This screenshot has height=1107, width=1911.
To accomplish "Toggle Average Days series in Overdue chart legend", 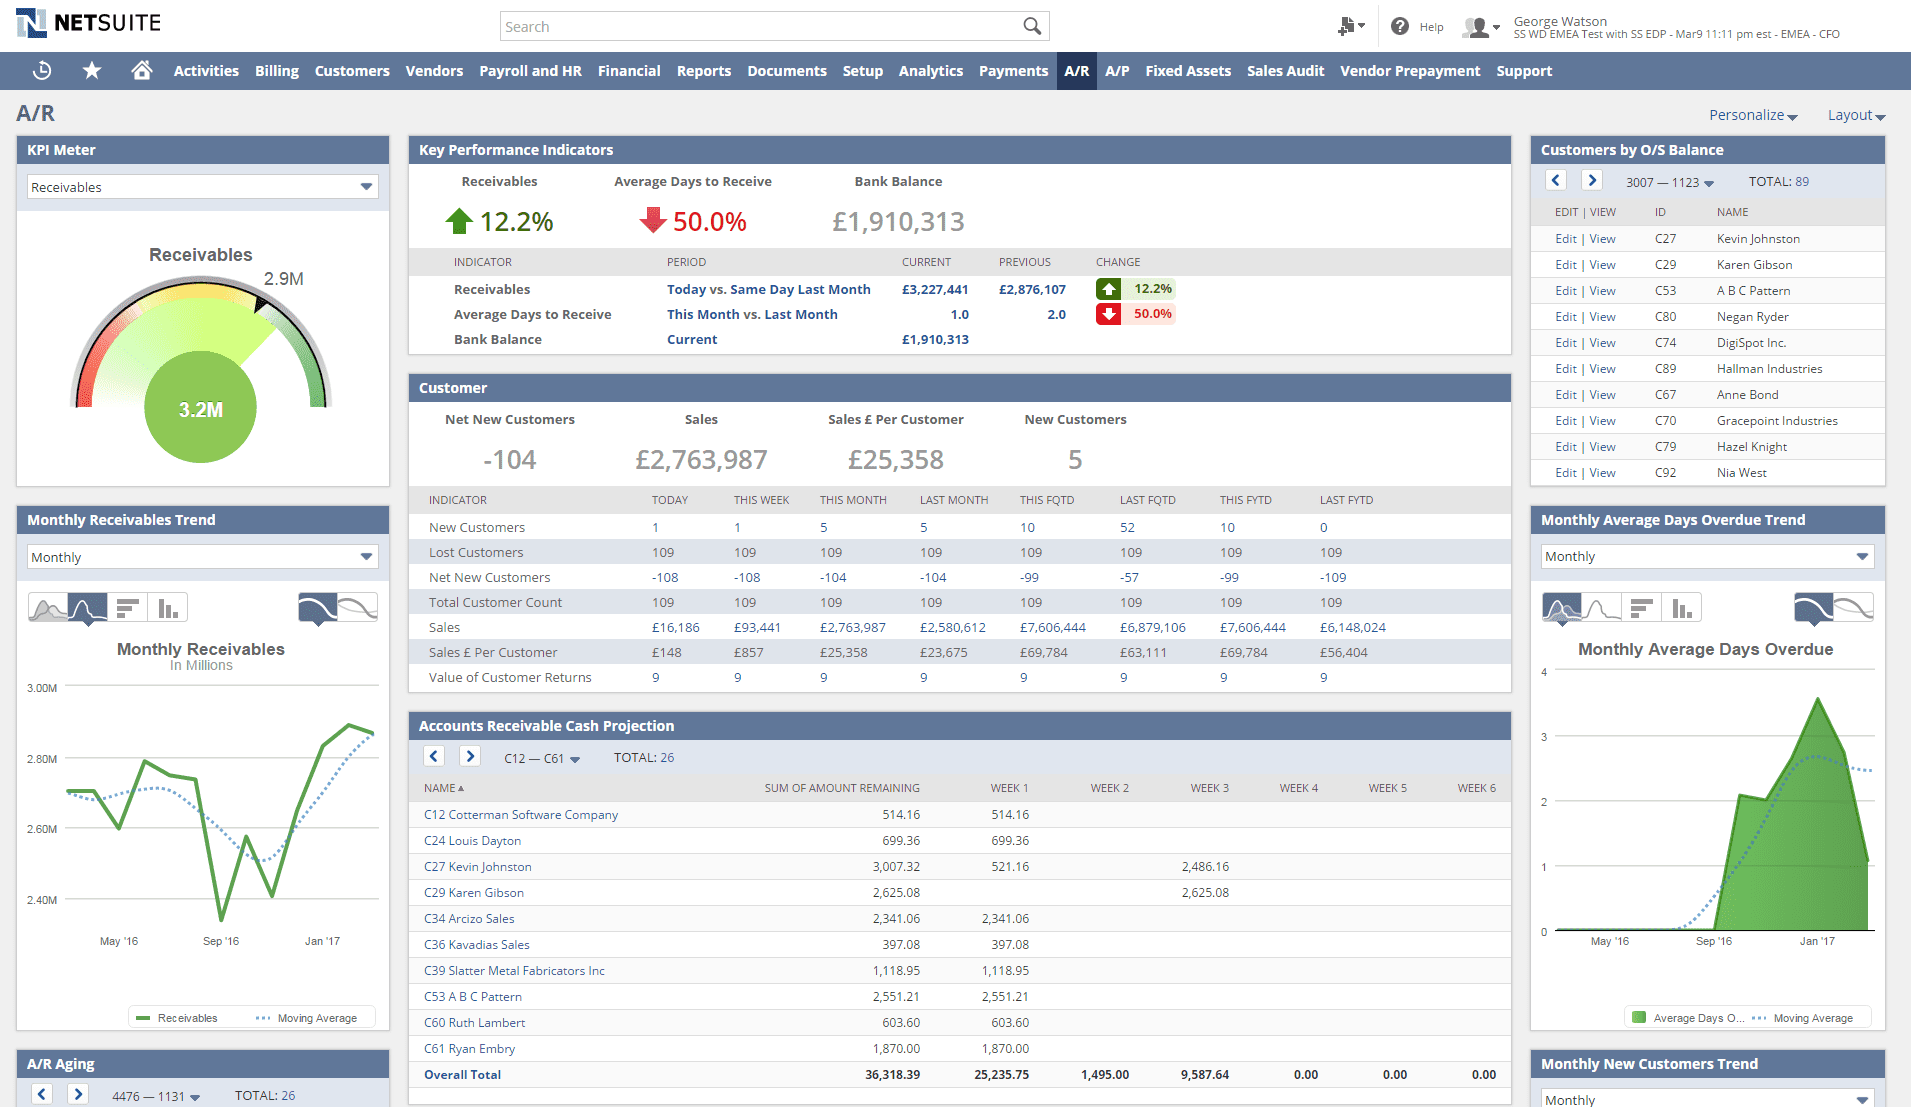I will click(1688, 1018).
